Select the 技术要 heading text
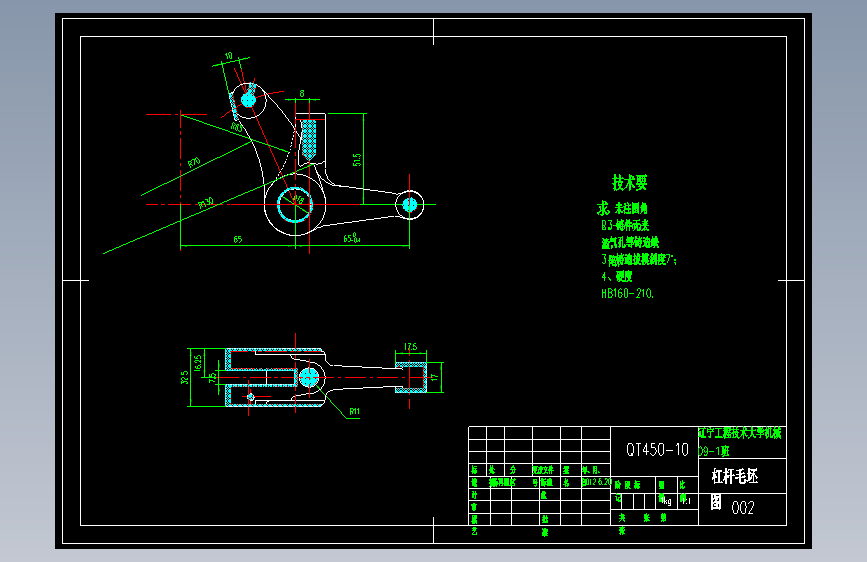Screen dimensions: 867x562 point(629,183)
